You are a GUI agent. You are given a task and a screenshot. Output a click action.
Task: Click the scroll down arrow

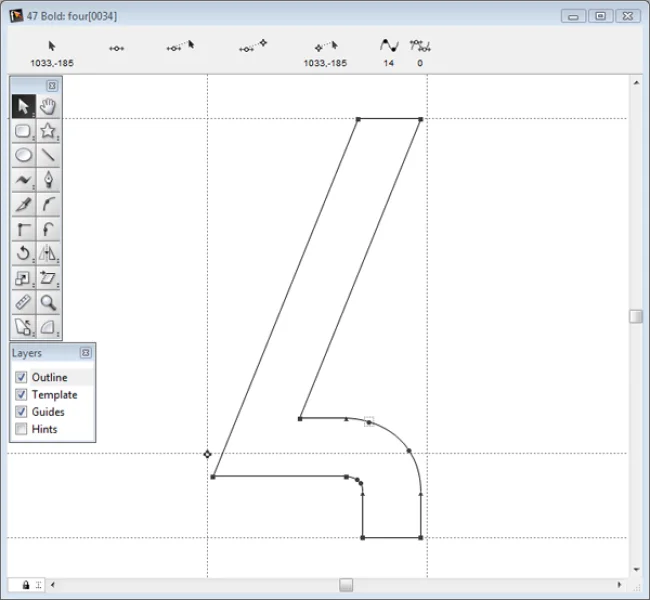(636, 570)
